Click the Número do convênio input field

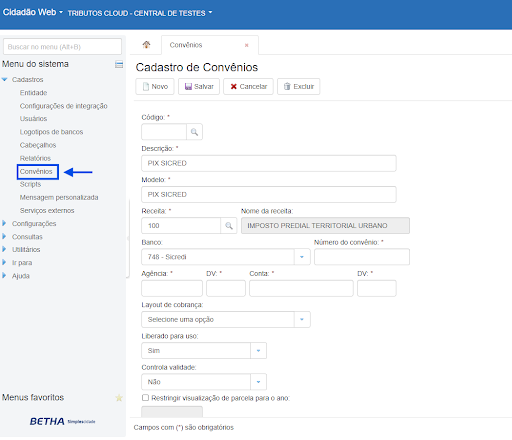(x=362, y=257)
